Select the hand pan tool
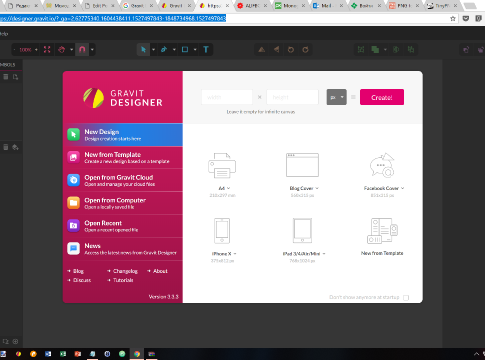Viewport: 485px width, 360px height. pos(61,50)
